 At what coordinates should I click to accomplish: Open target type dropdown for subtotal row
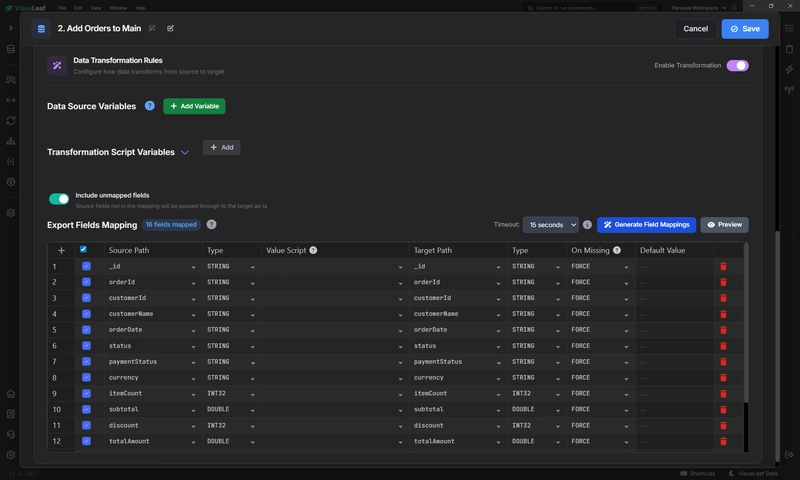coord(558,410)
